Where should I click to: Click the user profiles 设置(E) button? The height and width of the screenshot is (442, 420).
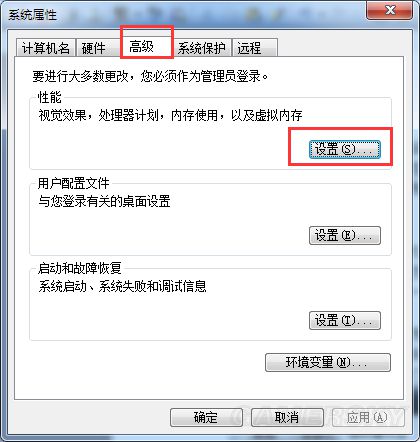coord(345,236)
